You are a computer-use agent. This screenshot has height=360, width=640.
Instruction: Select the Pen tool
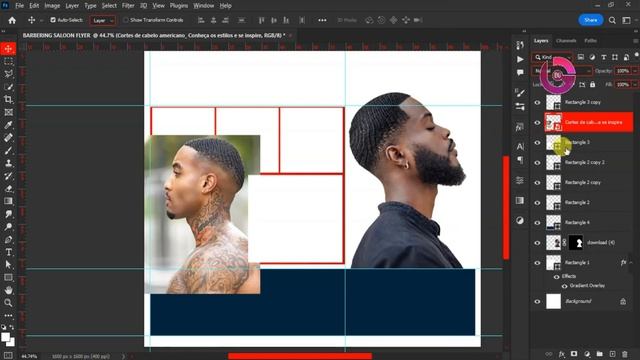coord(8,240)
